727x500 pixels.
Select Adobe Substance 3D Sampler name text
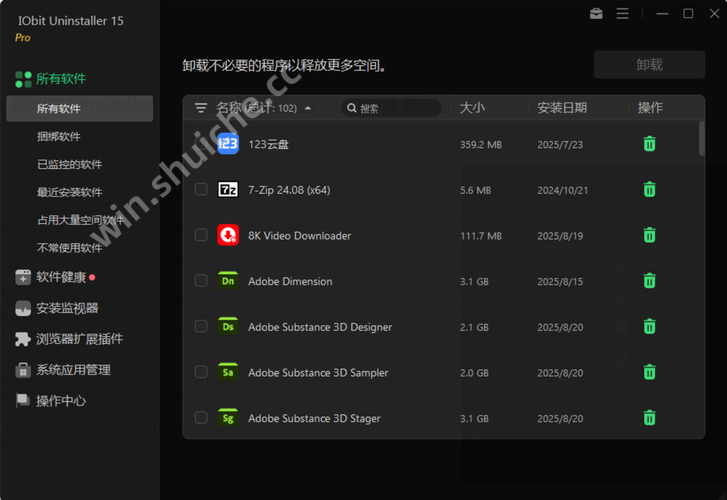[318, 373]
